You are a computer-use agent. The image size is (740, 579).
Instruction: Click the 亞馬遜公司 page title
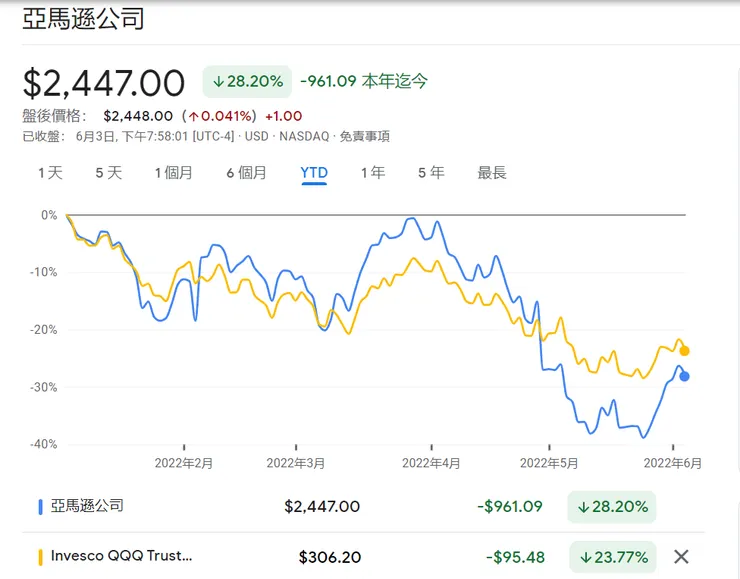pos(83,19)
